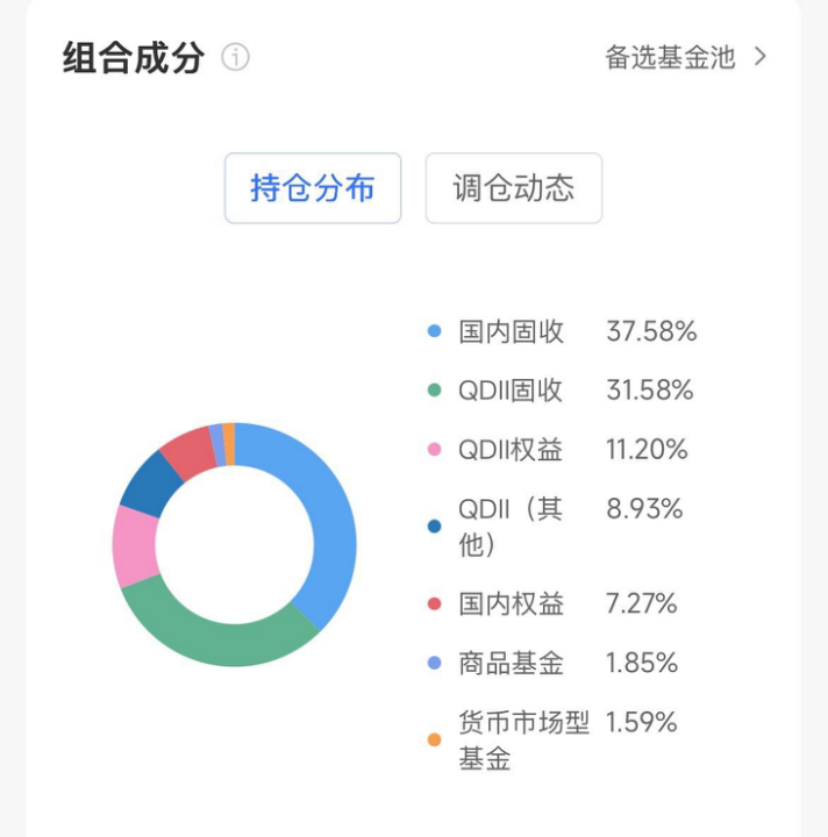Open the 备选基金池 chevron arrow

(760, 57)
